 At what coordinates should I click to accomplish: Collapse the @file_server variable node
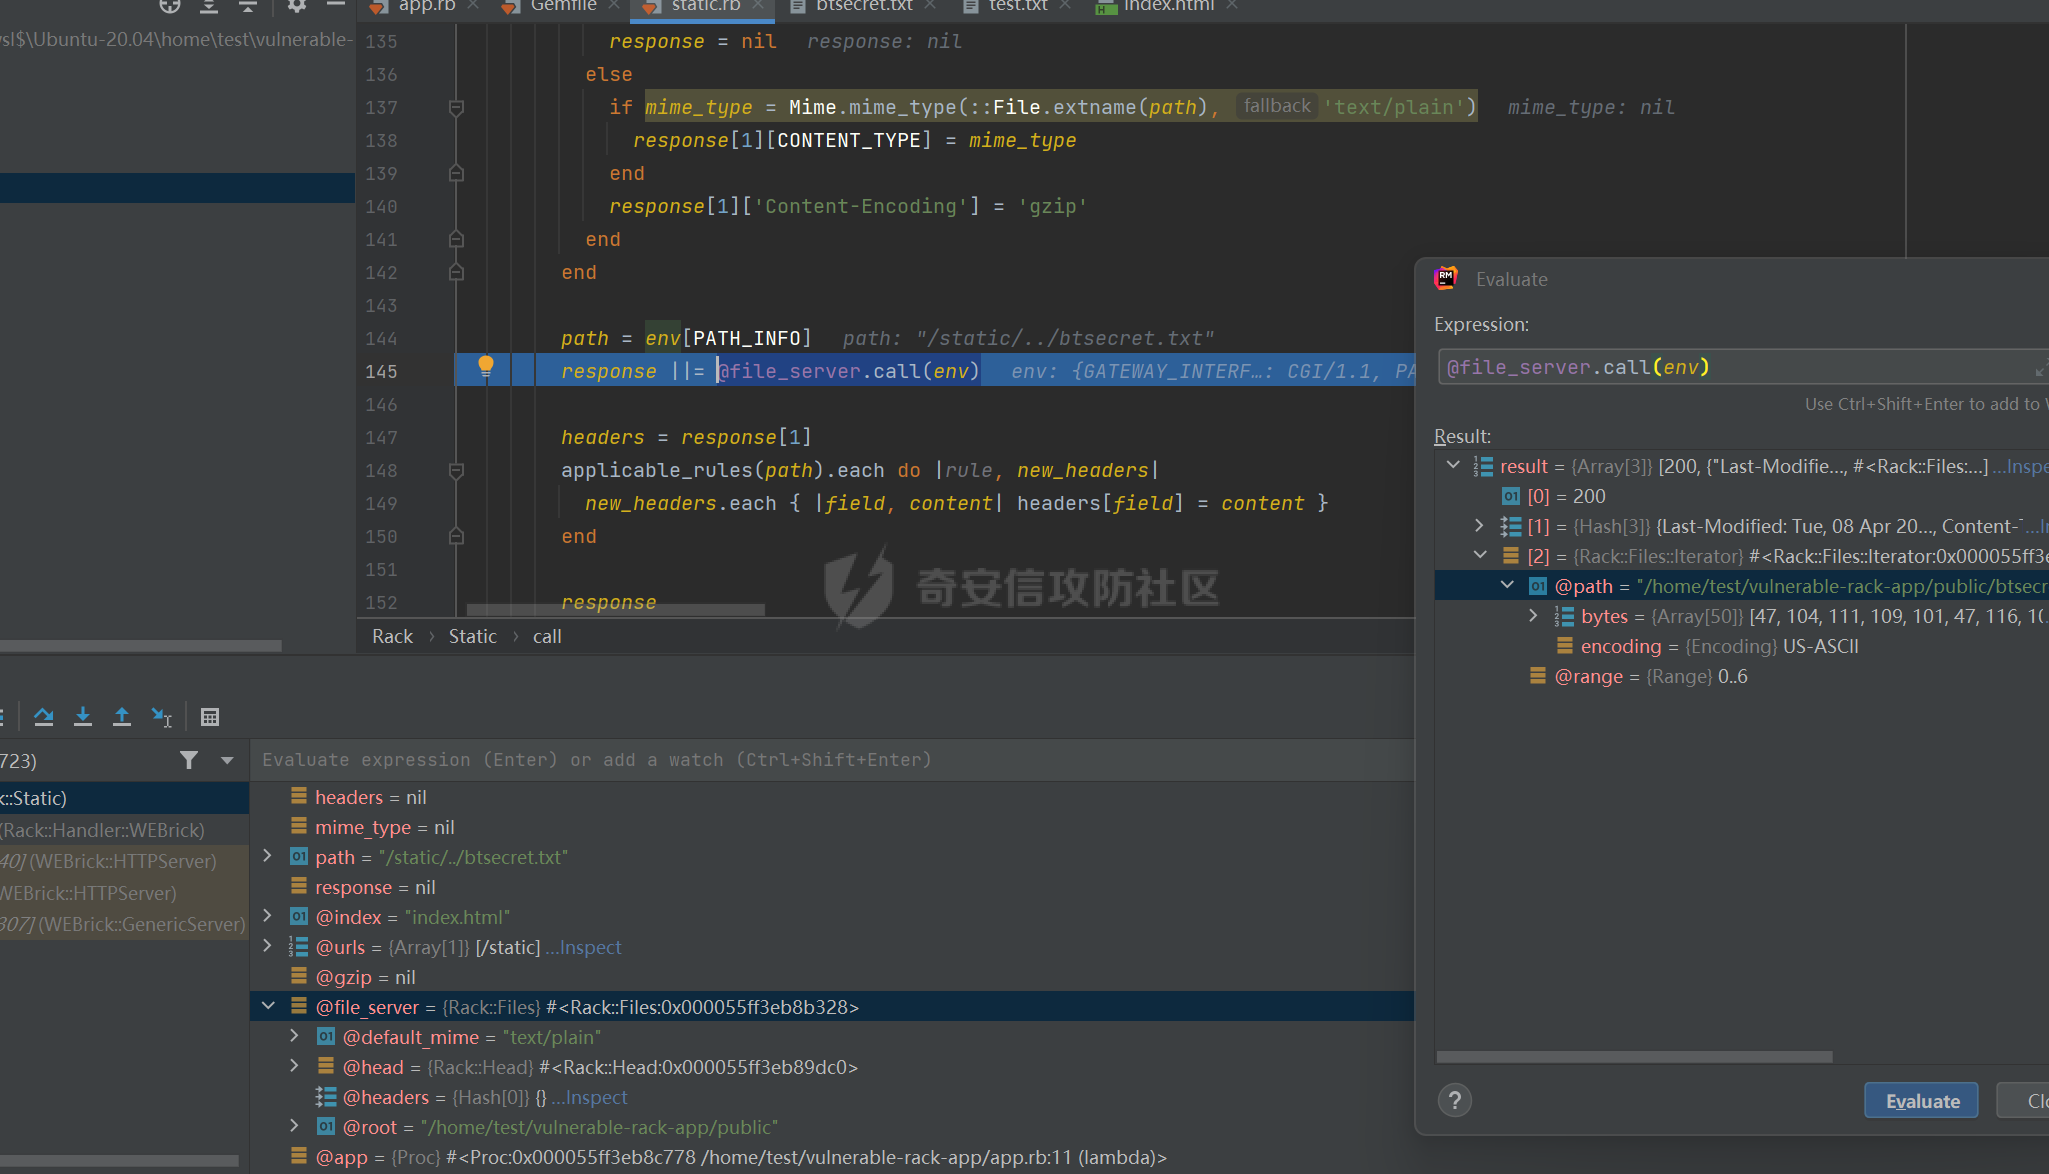tap(268, 1006)
